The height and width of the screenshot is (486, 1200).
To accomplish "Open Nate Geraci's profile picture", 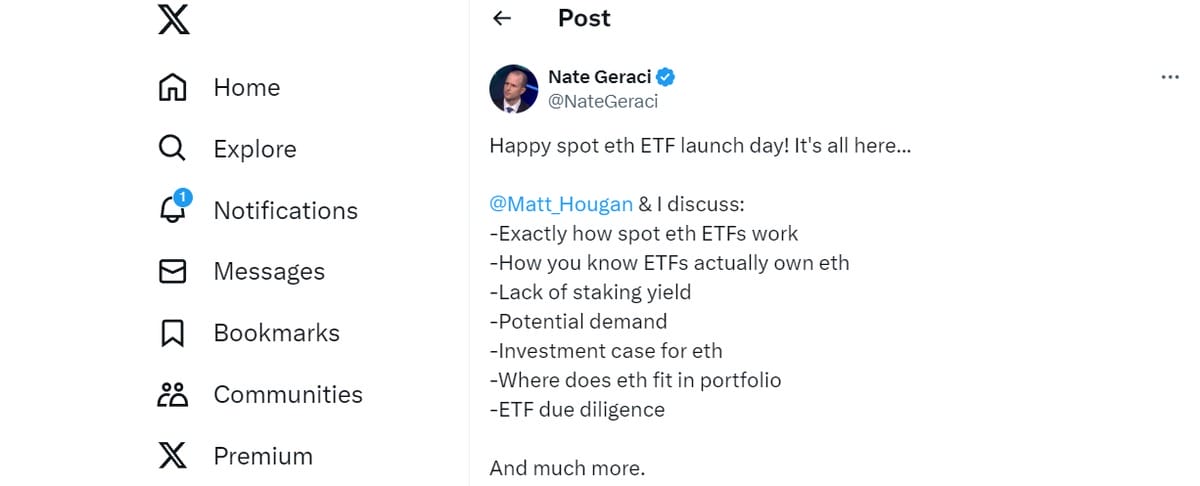I will [514, 89].
